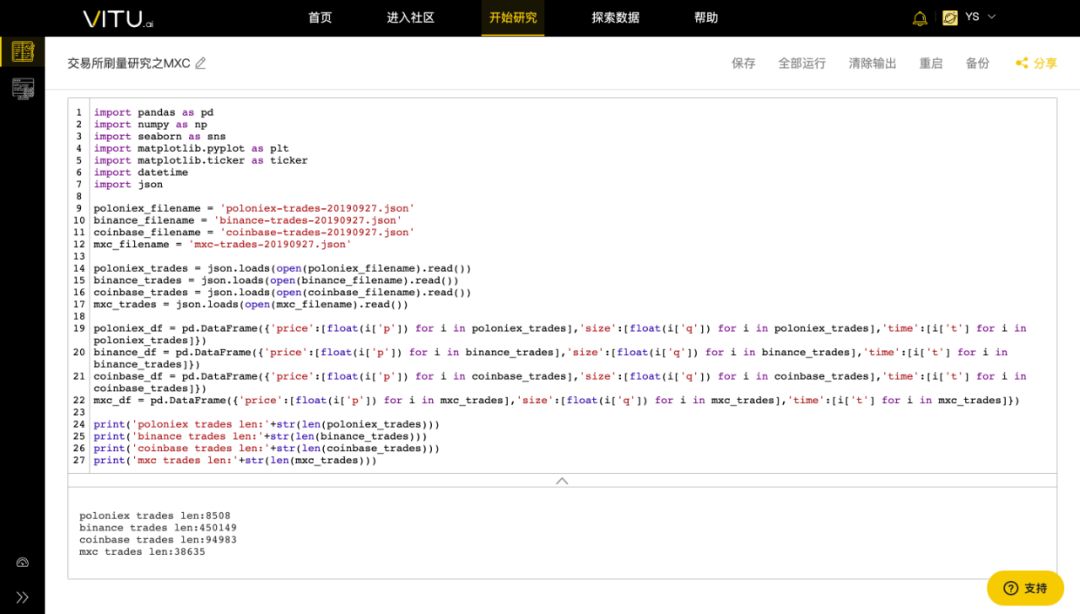This screenshot has width=1080, height=614.
Task: Click 备份 backup button
Action: 977,63
